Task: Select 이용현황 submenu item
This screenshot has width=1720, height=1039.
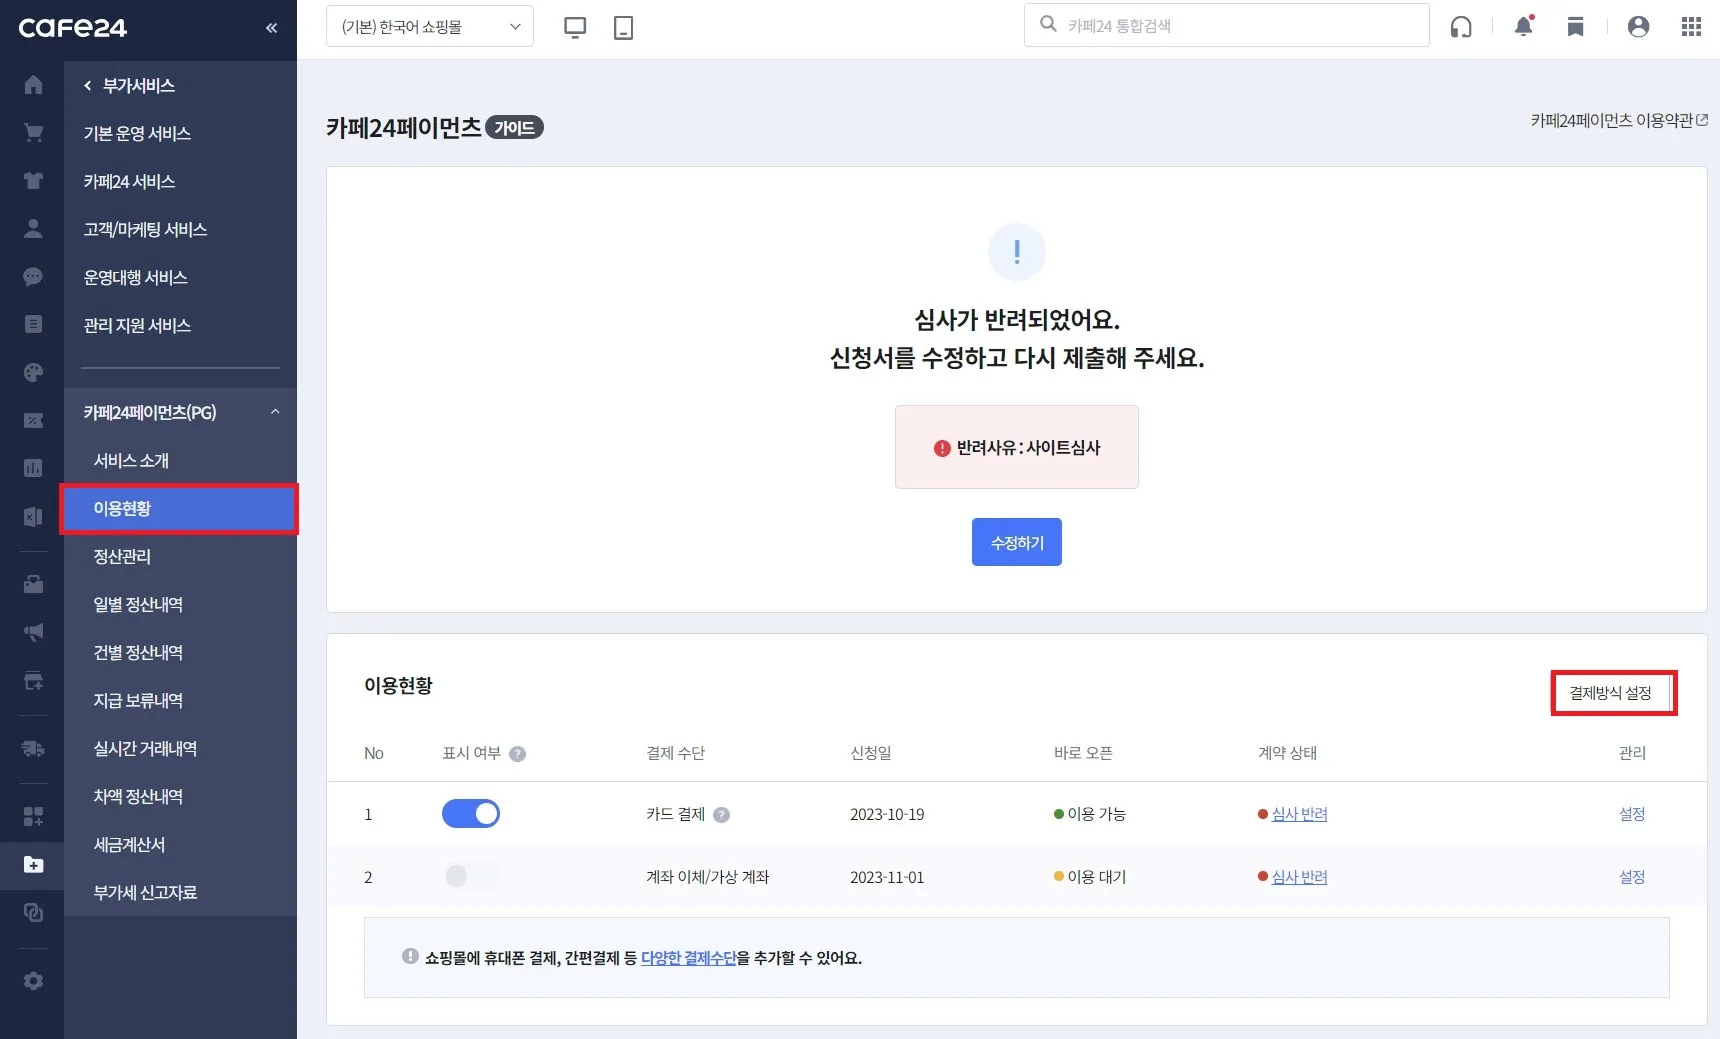Action: (180, 508)
